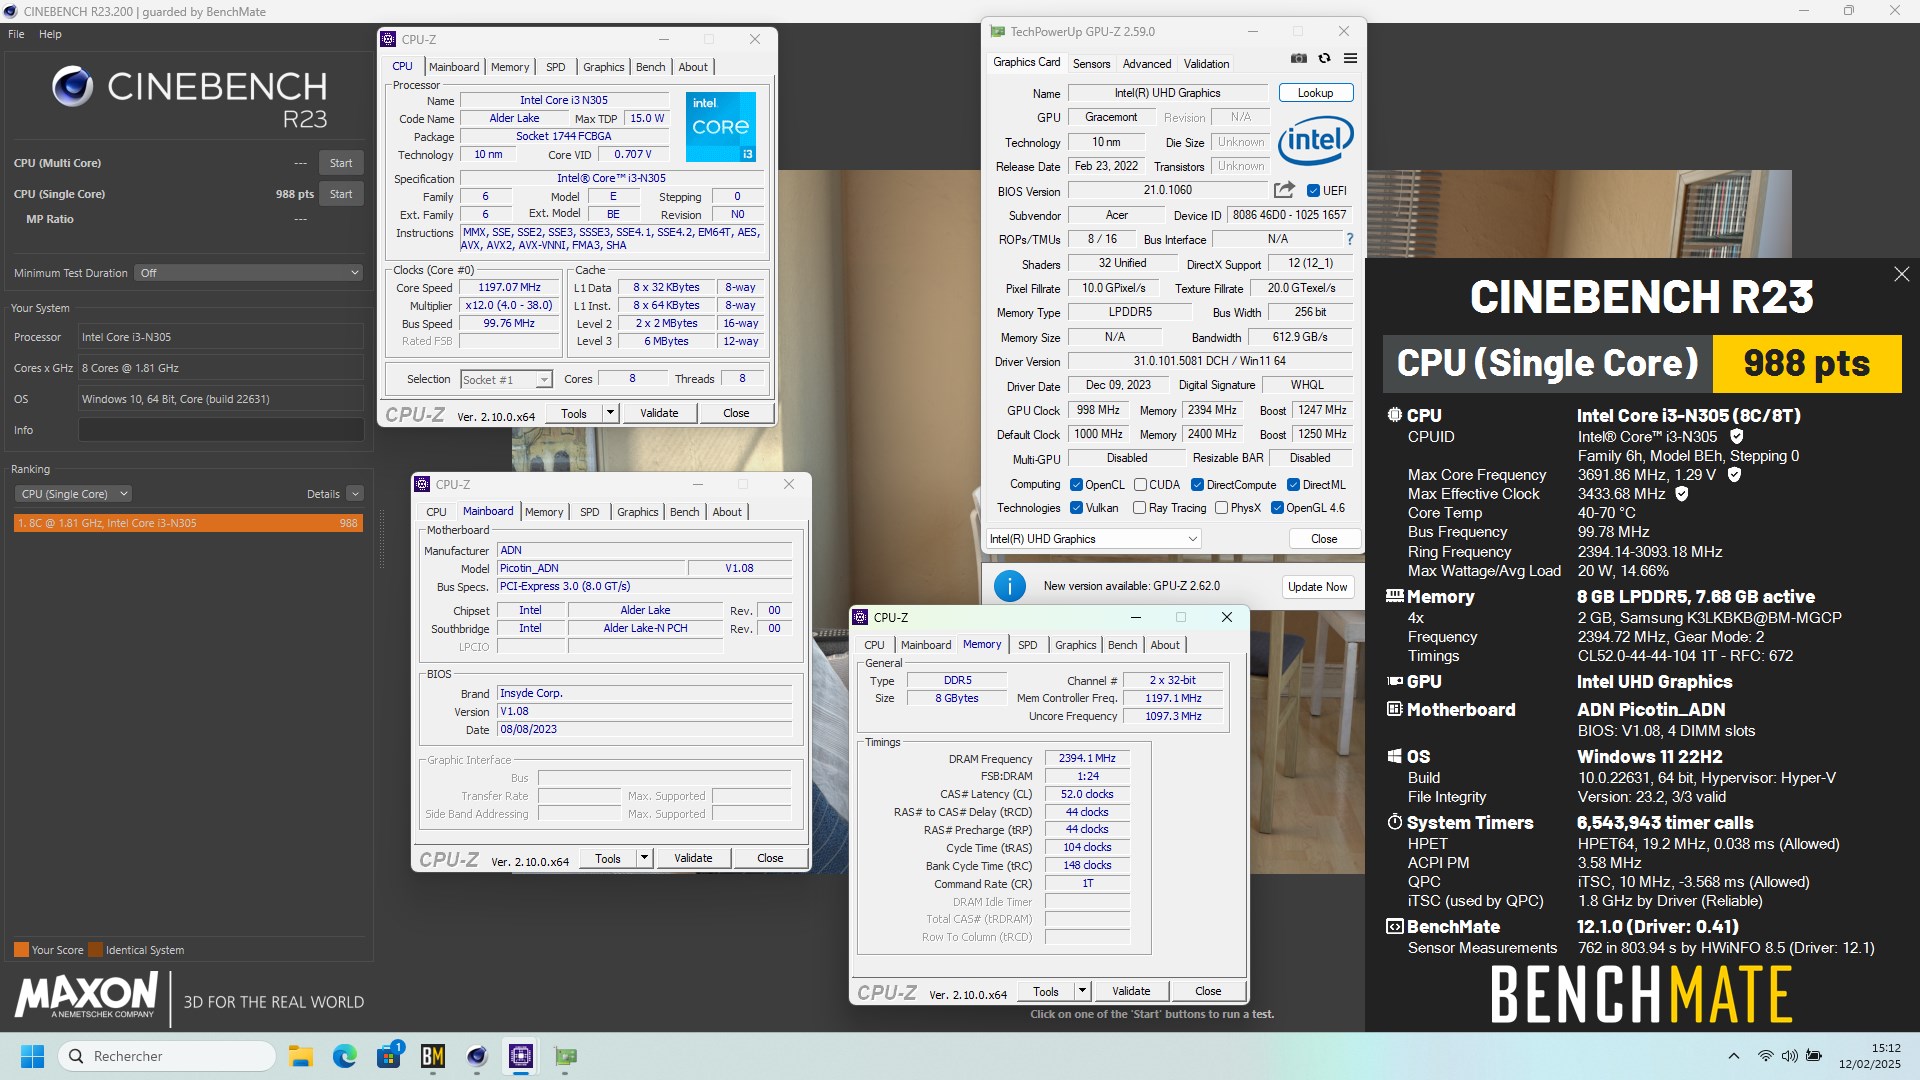
Task: Close the BenchMate result overlay with X
Action: coord(1901,274)
